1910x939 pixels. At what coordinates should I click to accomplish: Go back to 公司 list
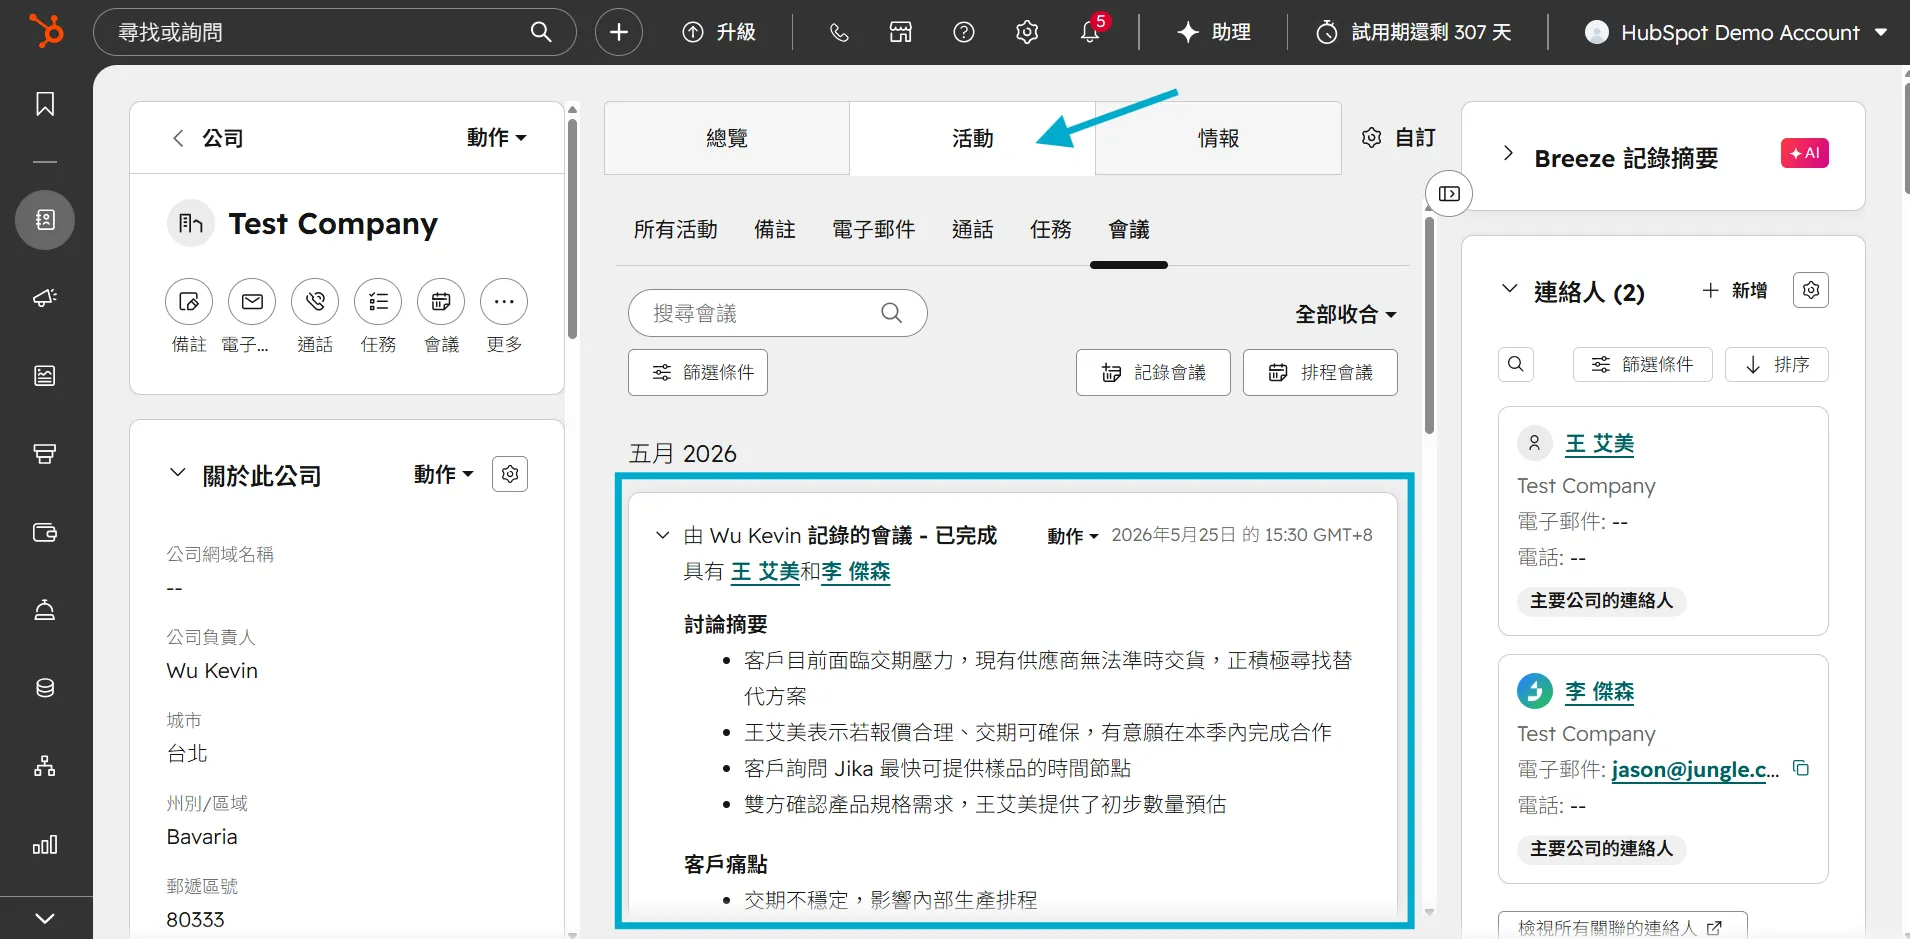click(207, 138)
